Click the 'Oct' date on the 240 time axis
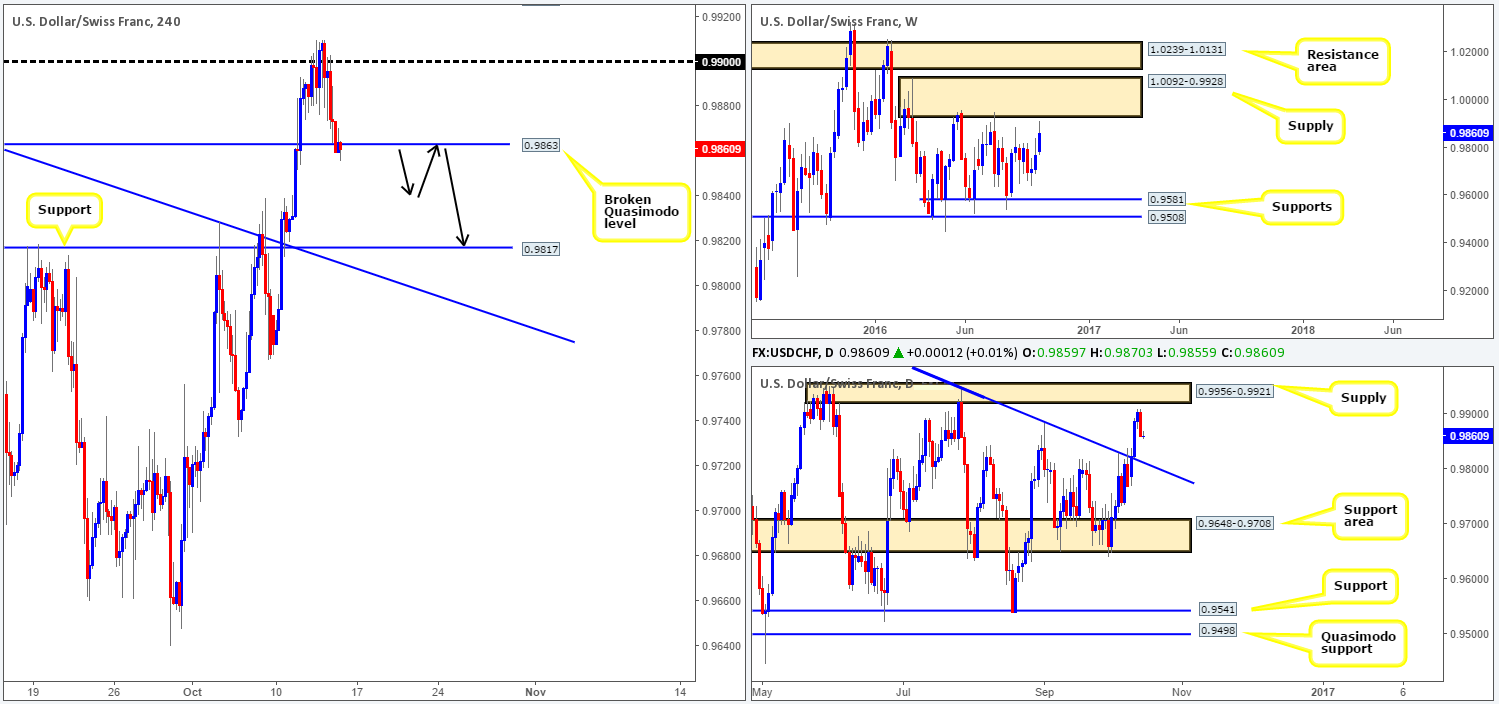This screenshot has width=1499, height=704. 193,690
